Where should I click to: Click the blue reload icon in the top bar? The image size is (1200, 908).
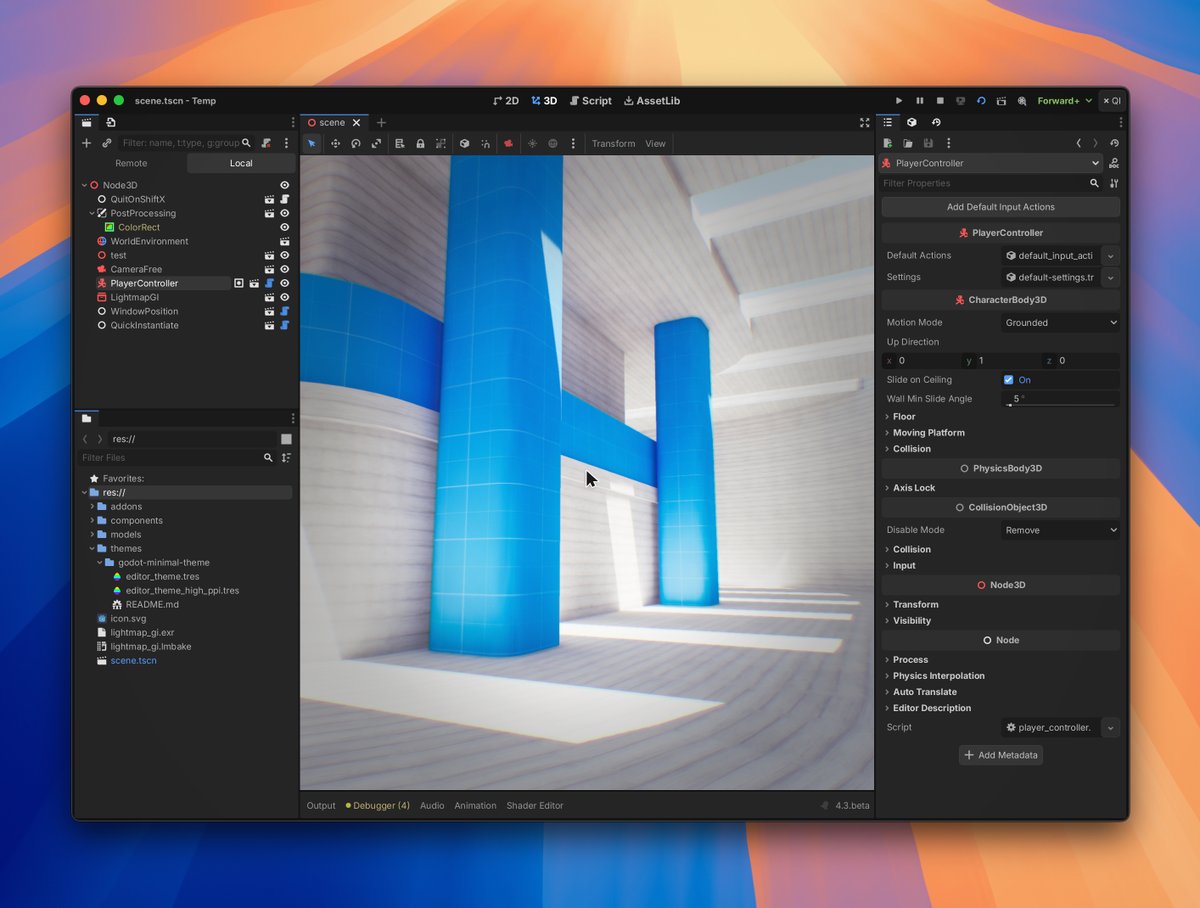981,101
